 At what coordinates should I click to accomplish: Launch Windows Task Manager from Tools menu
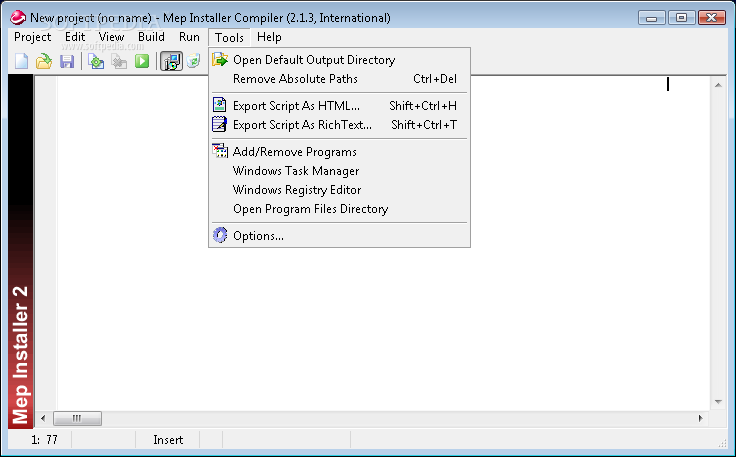coord(339,171)
